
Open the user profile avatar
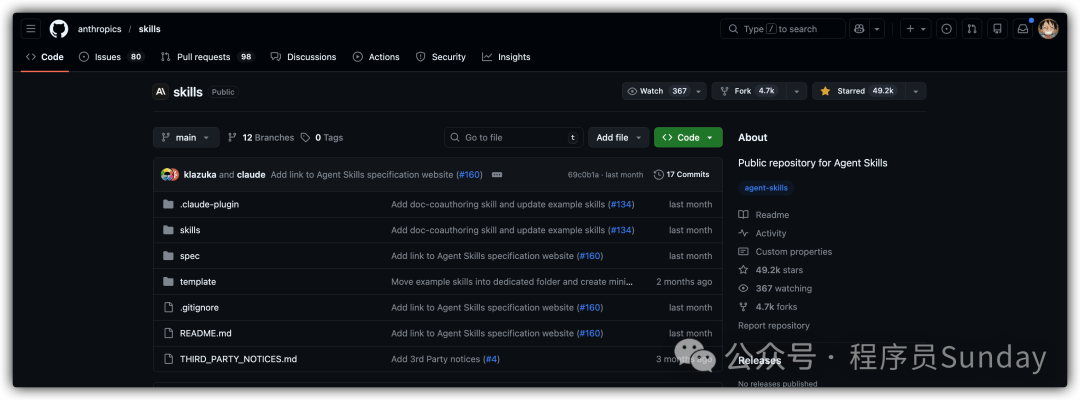[1048, 29]
